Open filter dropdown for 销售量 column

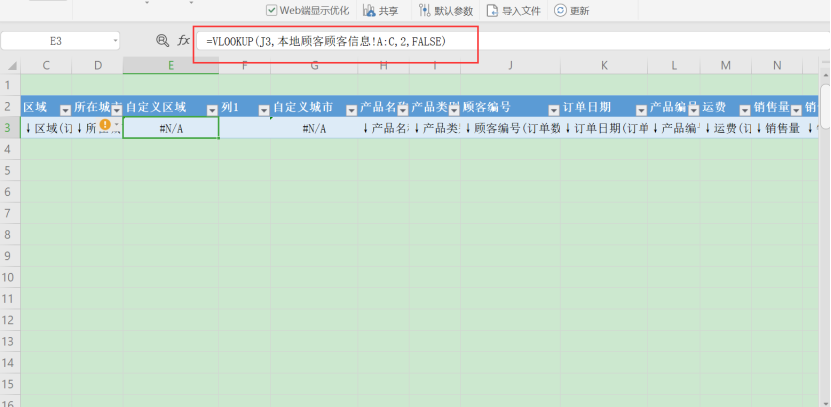point(796,110)
